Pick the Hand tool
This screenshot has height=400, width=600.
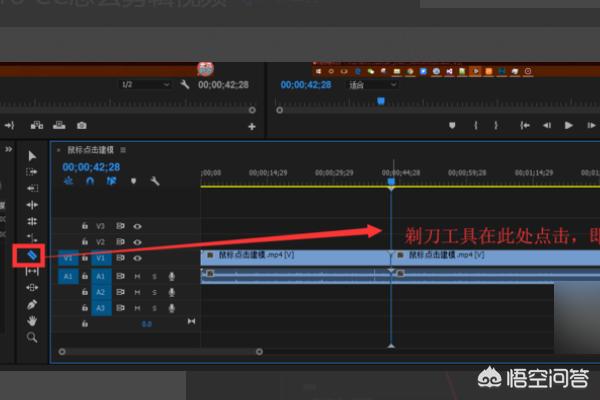32,321
